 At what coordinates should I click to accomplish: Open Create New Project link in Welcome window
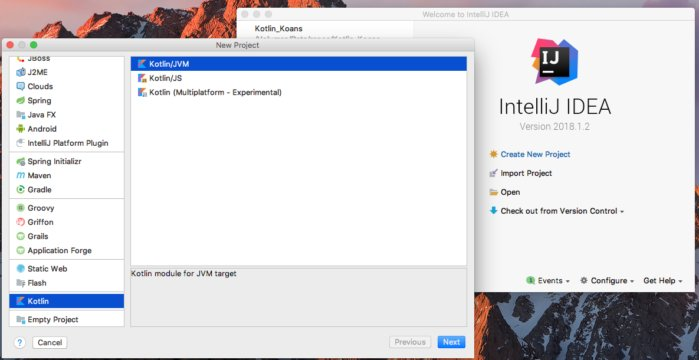(x=535, y=154)
